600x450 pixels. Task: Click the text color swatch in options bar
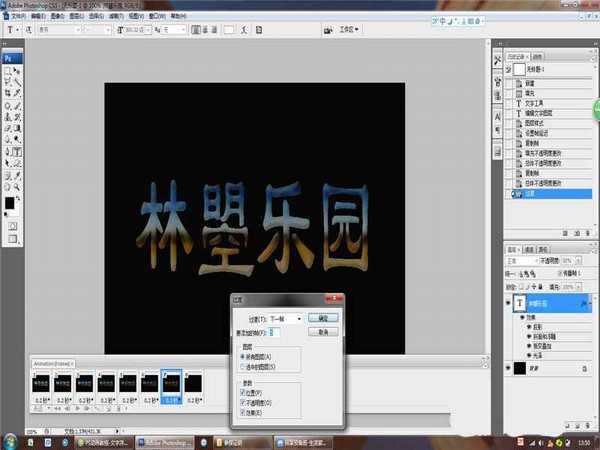point(229,30)
